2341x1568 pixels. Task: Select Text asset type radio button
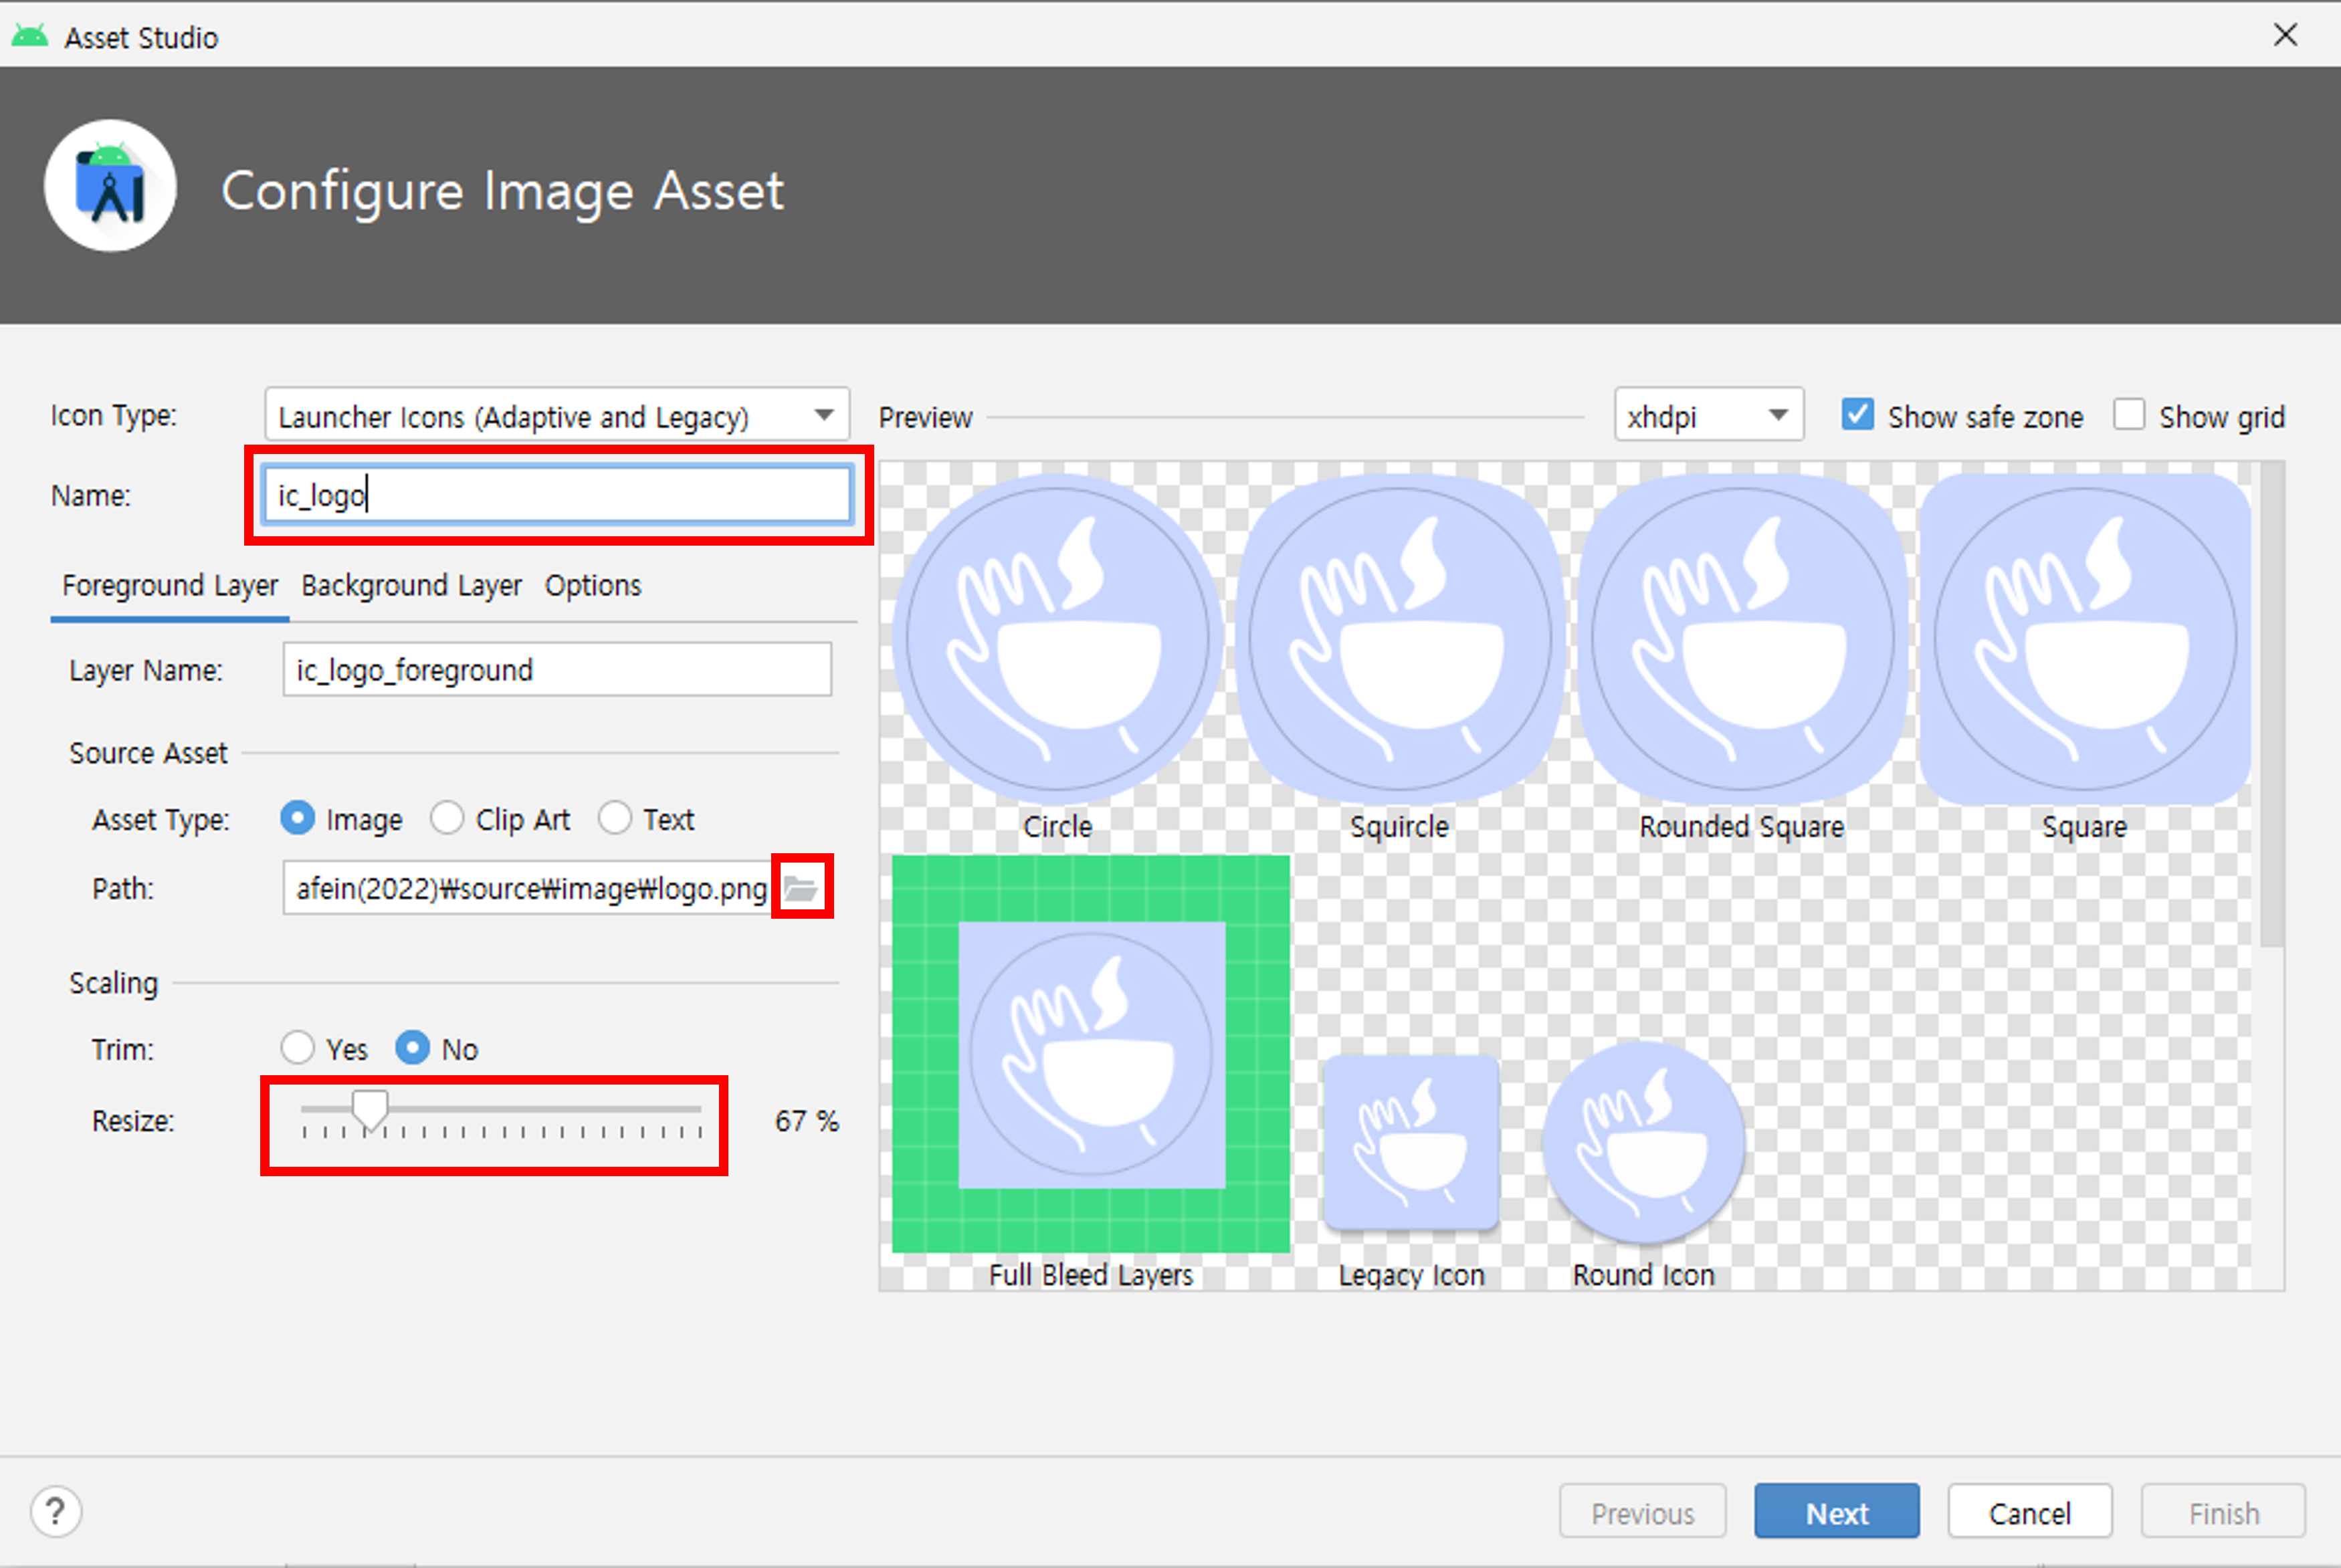[x=615, y=819]
